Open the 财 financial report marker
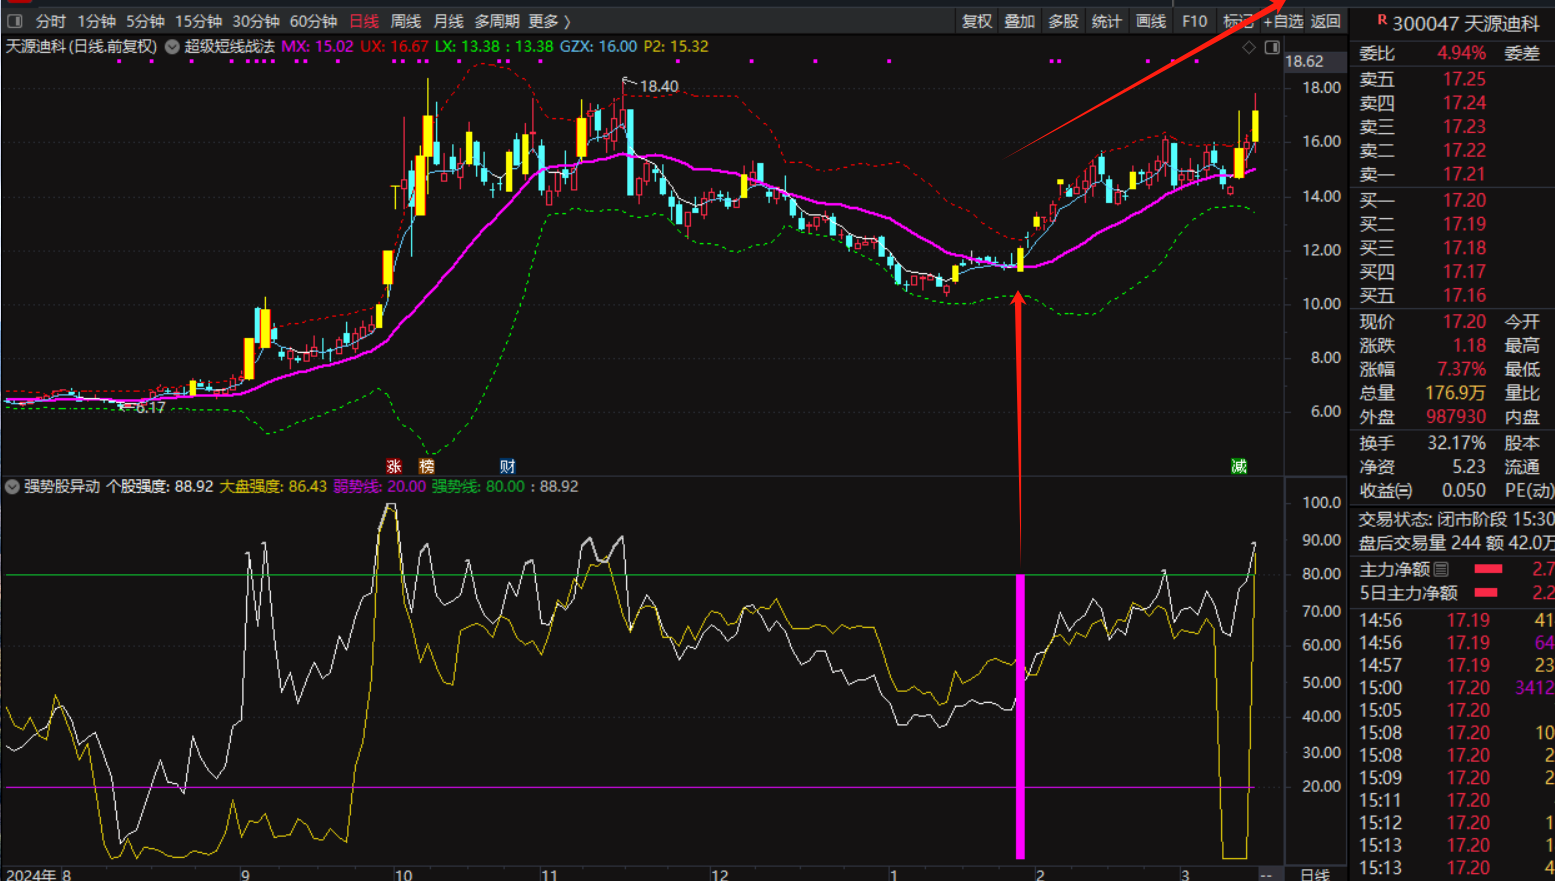This screenshot has height=881, width=1555. click(507, 466)
